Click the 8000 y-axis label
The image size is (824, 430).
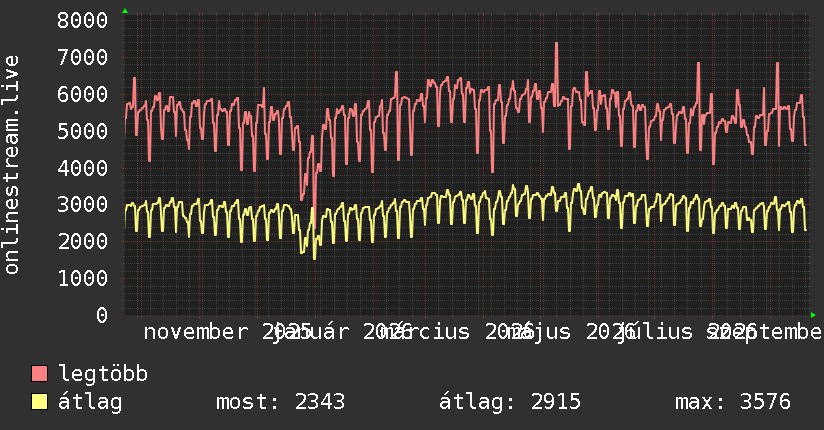click(83, 21)
